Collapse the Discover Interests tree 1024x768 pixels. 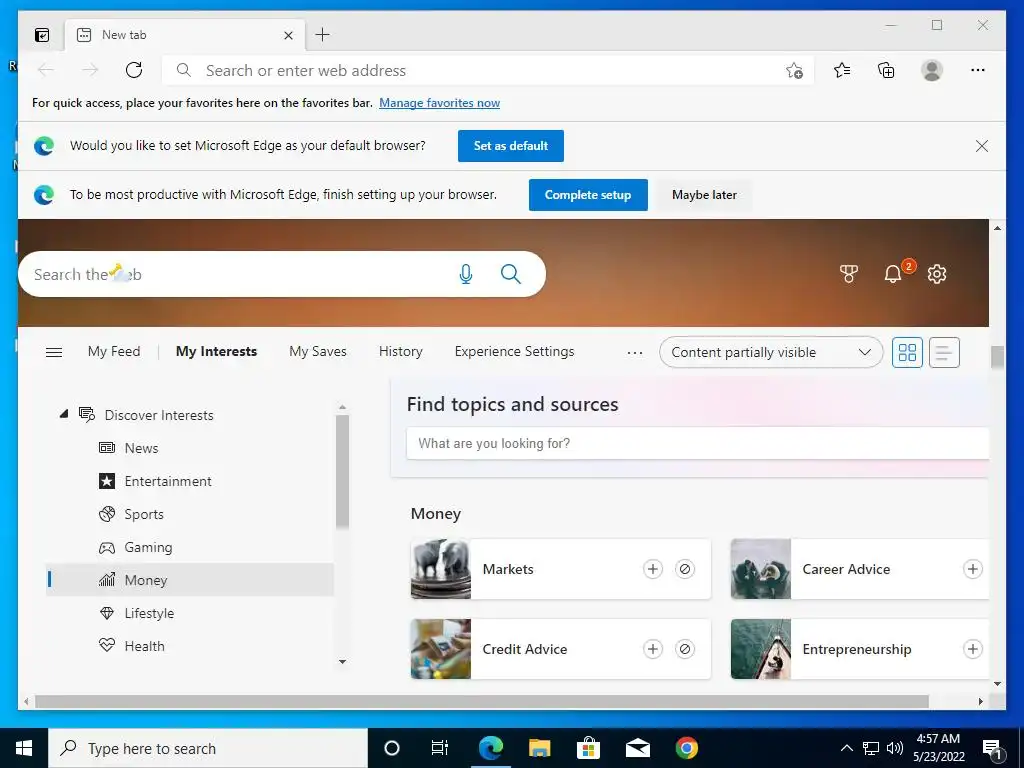pos(64,413)
